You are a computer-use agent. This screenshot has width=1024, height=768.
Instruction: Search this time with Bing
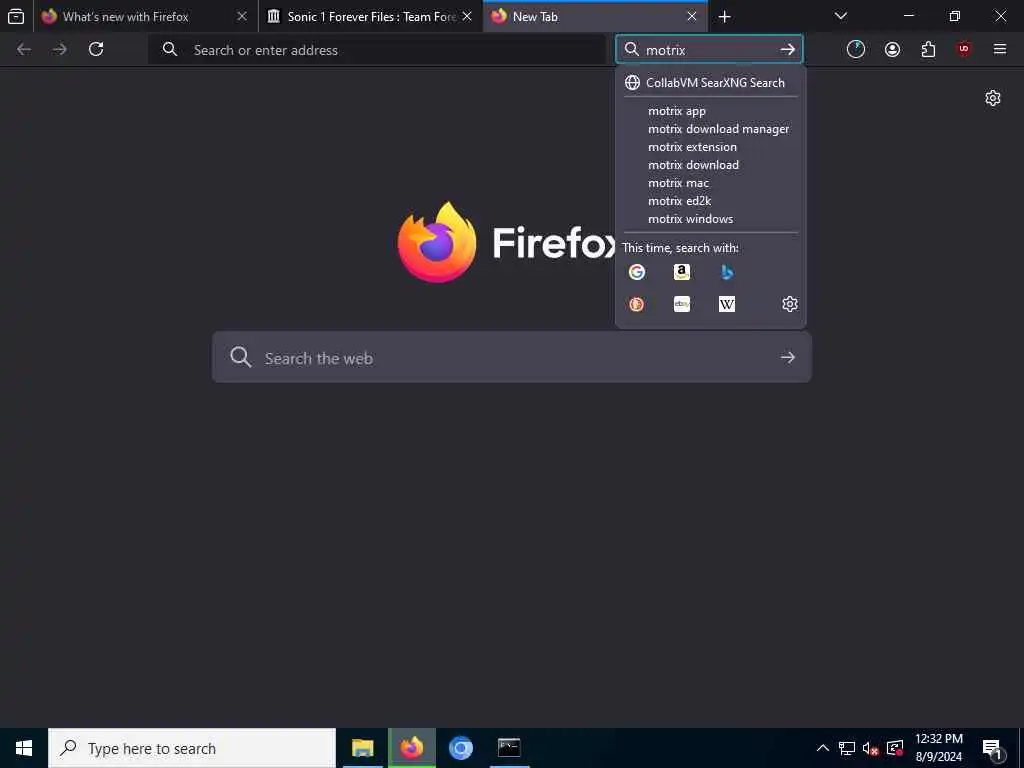tap(727, 272)
